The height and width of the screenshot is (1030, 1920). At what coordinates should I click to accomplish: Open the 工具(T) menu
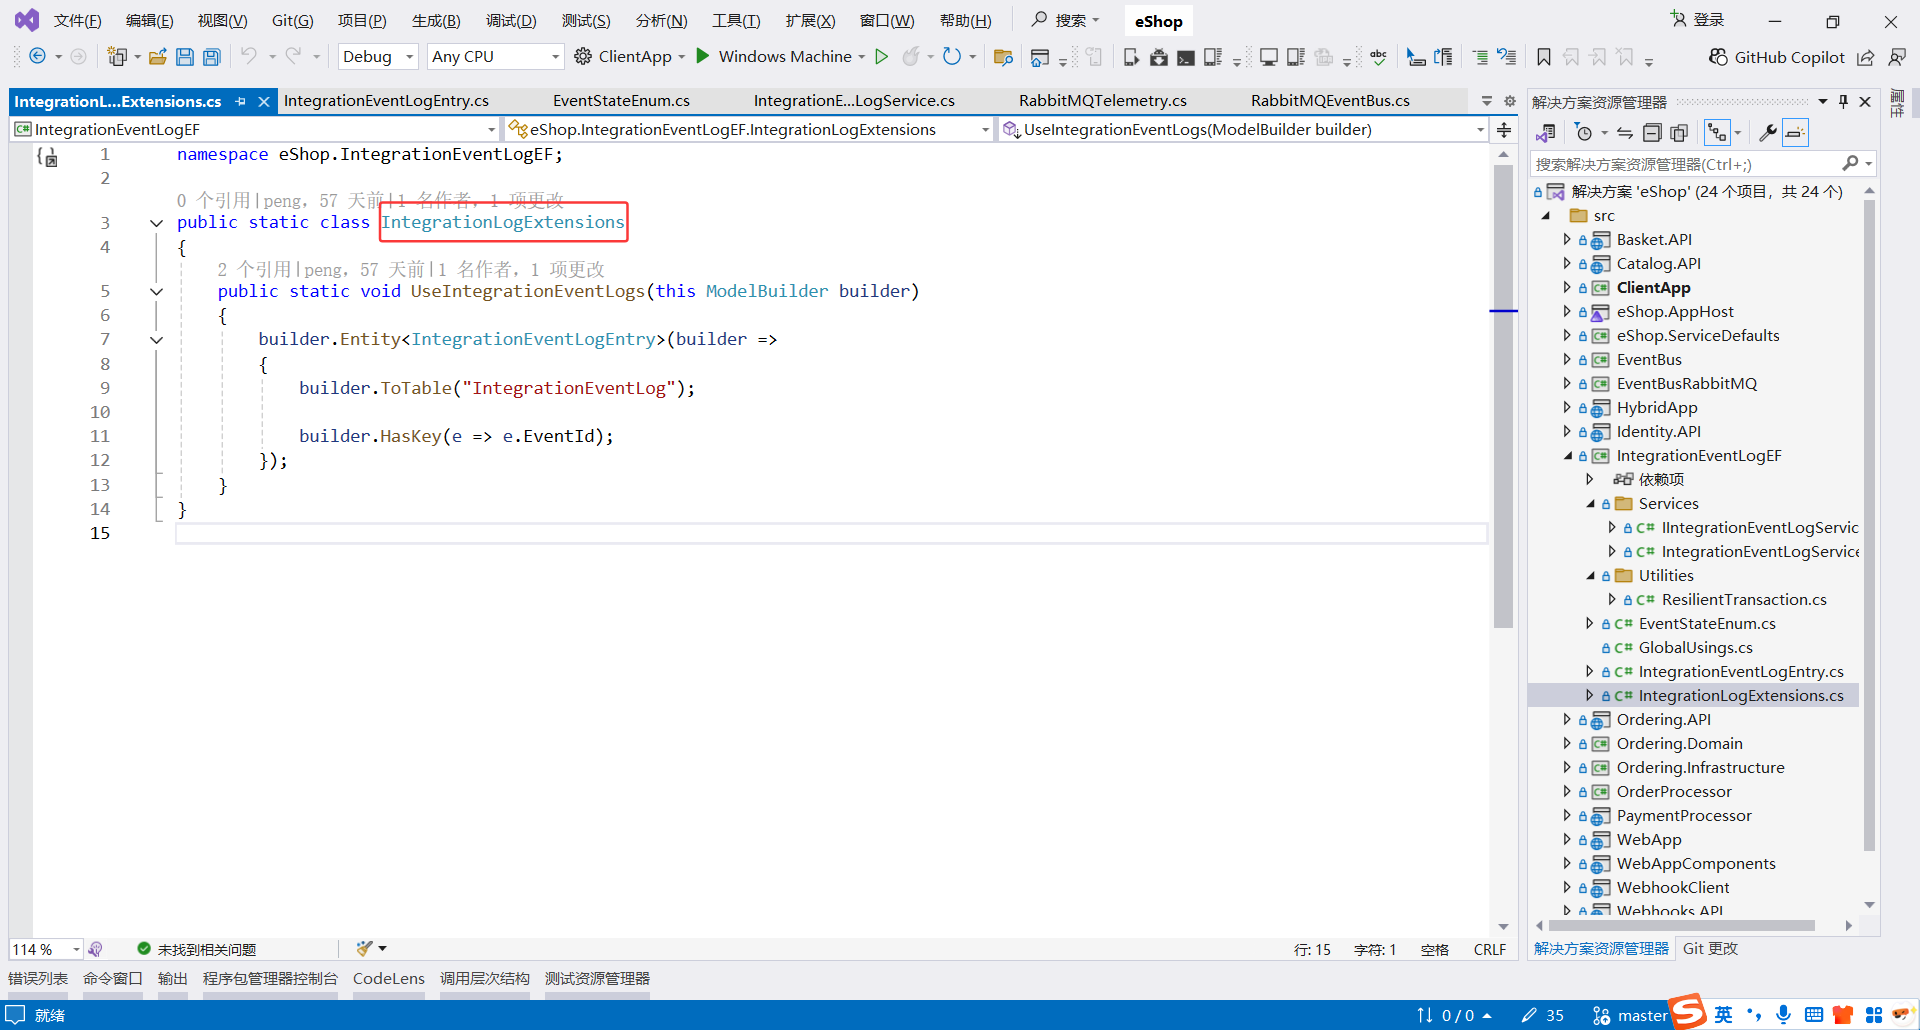[x=736, y=21]
